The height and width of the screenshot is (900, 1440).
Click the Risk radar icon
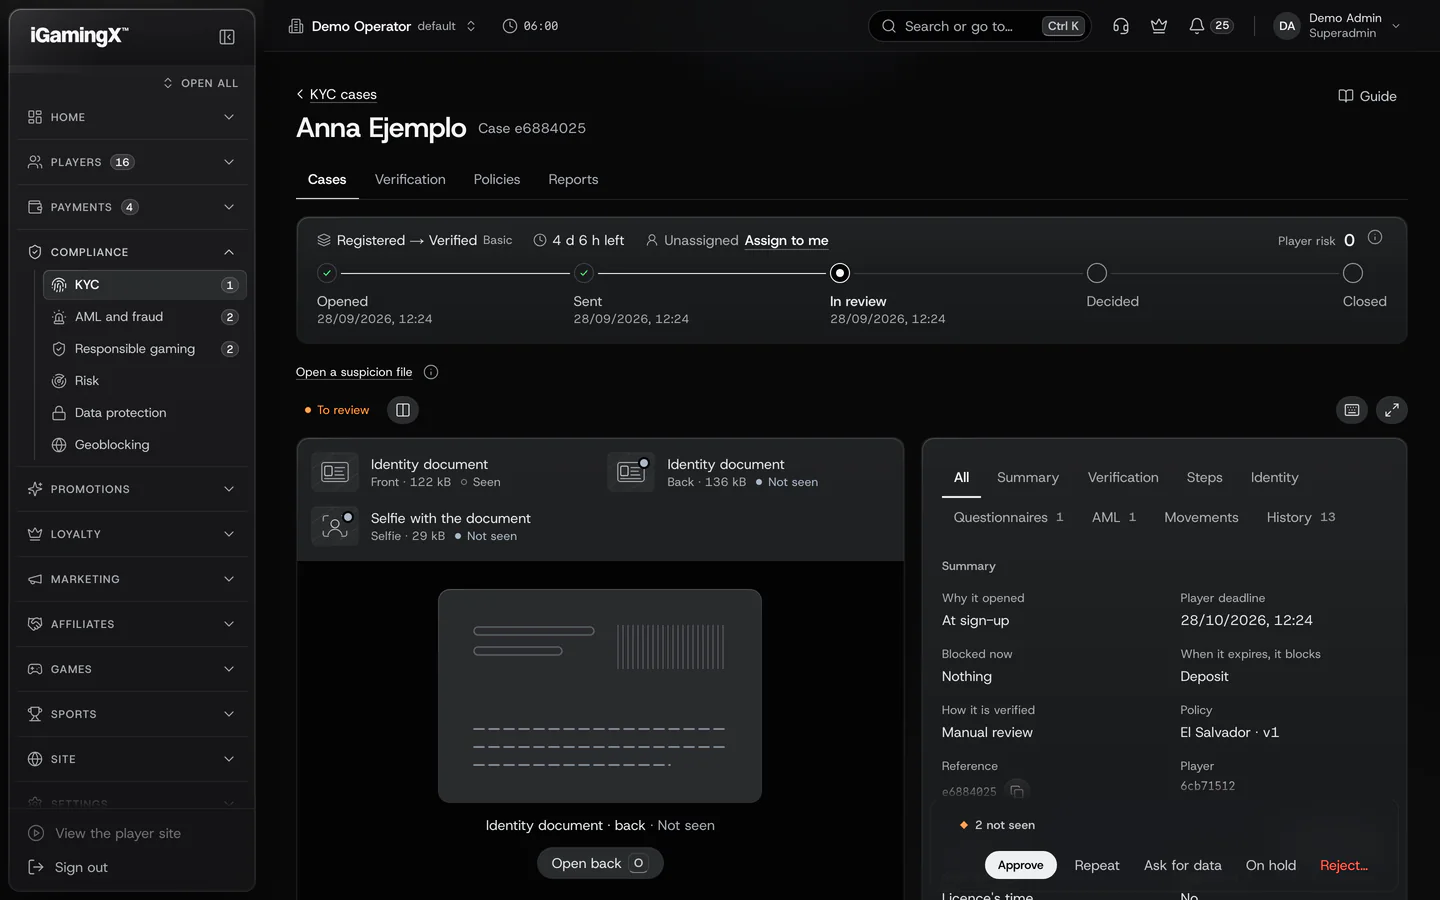click(x=59, y=381)
